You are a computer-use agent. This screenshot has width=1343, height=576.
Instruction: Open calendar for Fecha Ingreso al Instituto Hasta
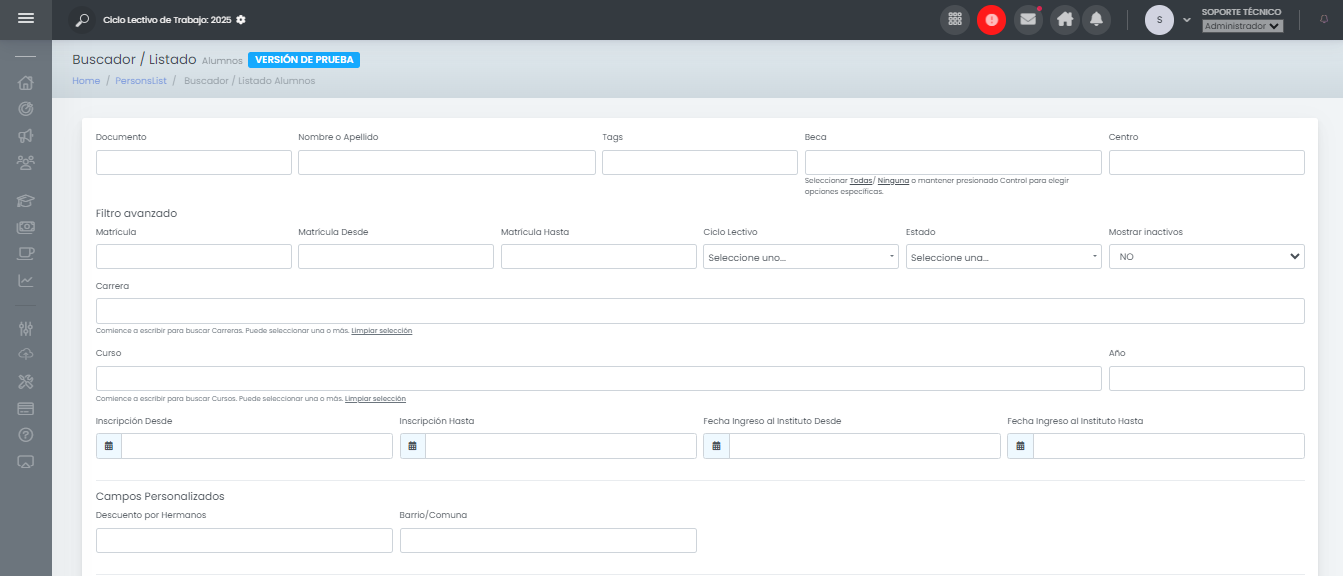coord(1020,446)
